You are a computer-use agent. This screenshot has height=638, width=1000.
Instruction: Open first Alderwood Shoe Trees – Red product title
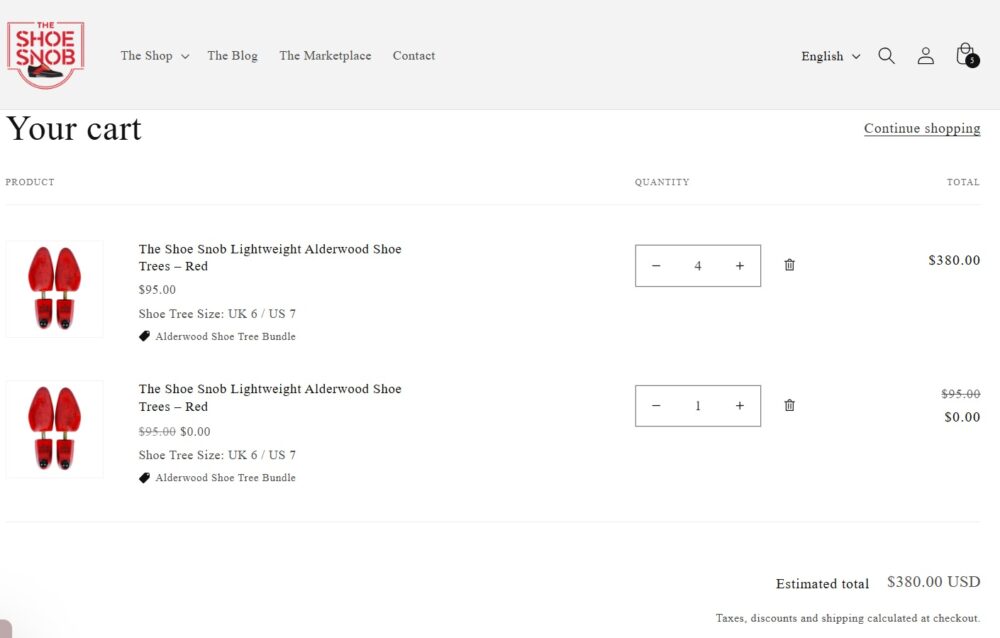pyautogui.click(x=270, y=257)
